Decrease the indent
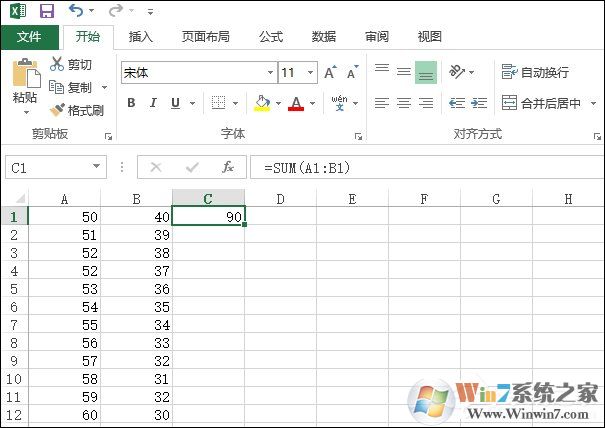Screen dimensions: 605x428 tap(457, 103)
